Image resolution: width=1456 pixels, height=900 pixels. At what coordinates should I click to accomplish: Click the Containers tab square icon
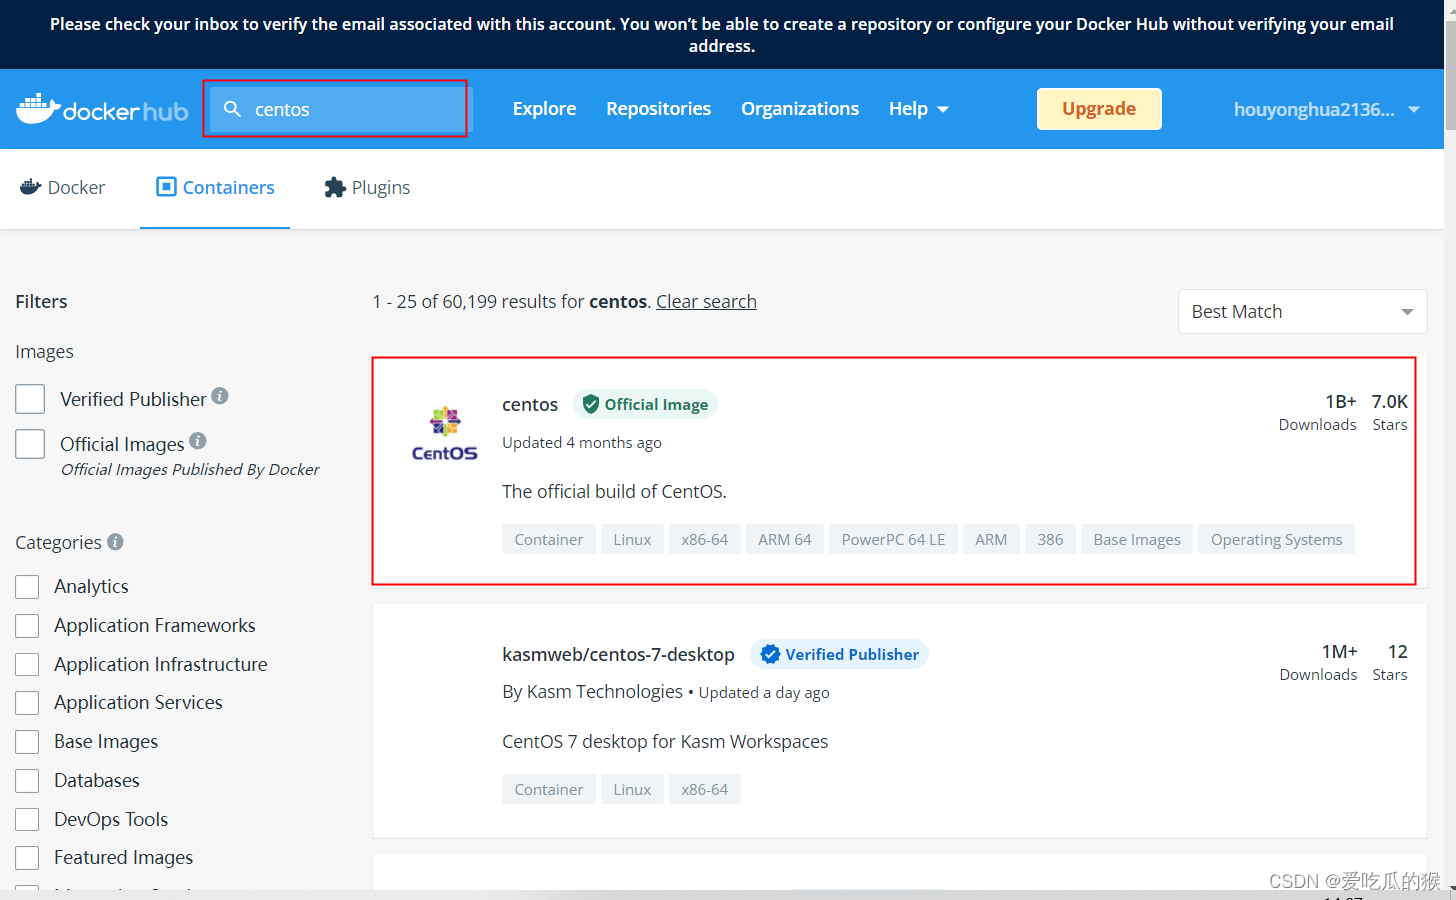[166, 187]
